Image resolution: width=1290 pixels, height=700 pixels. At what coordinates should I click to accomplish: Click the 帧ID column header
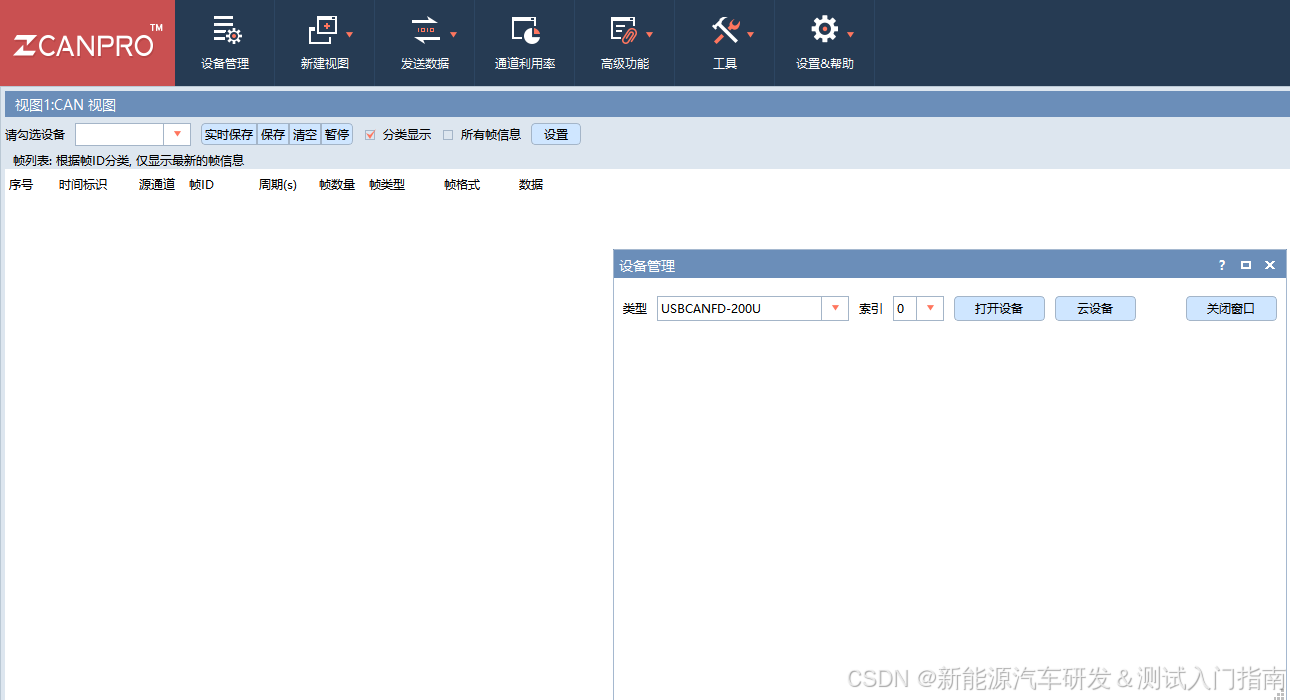[201, 185]
